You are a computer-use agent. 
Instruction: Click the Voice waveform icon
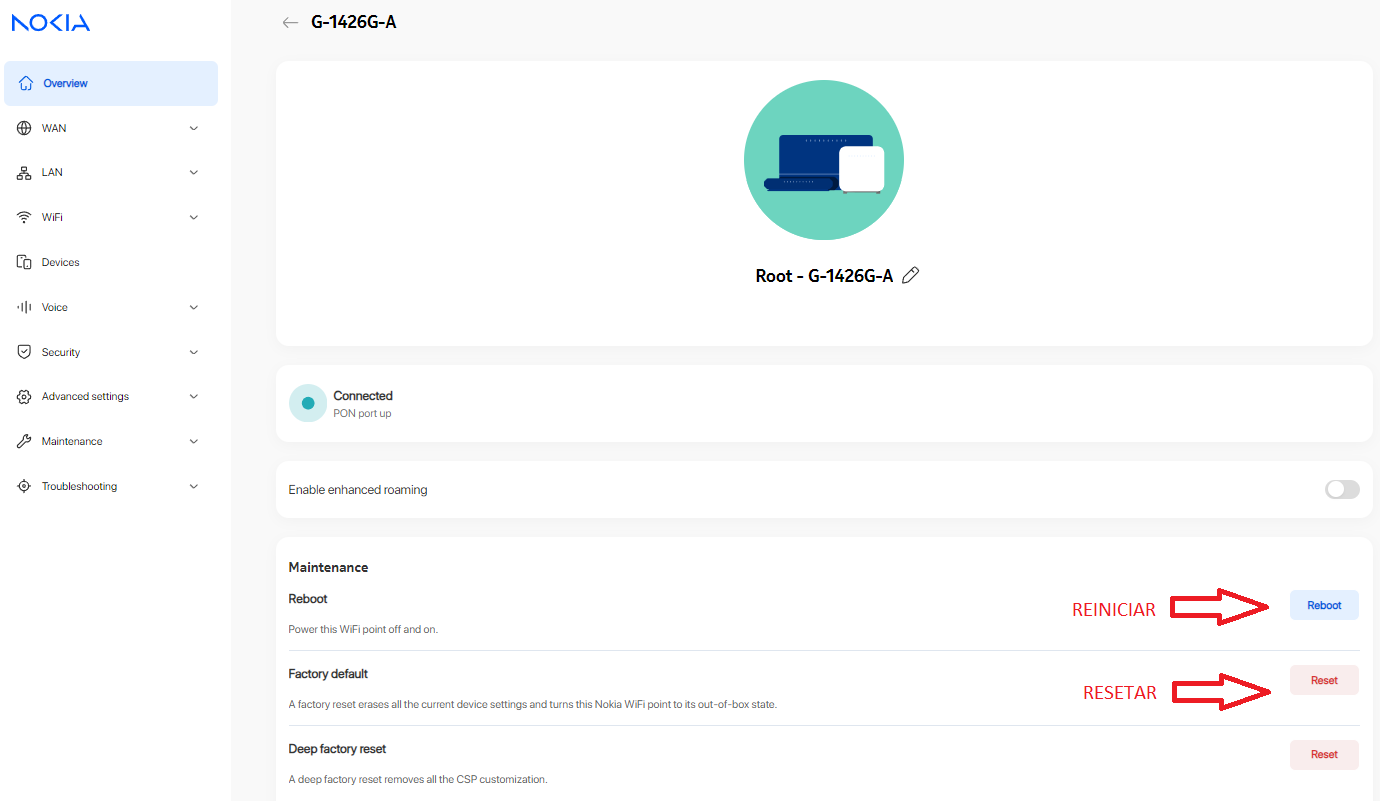pos(24,307)
